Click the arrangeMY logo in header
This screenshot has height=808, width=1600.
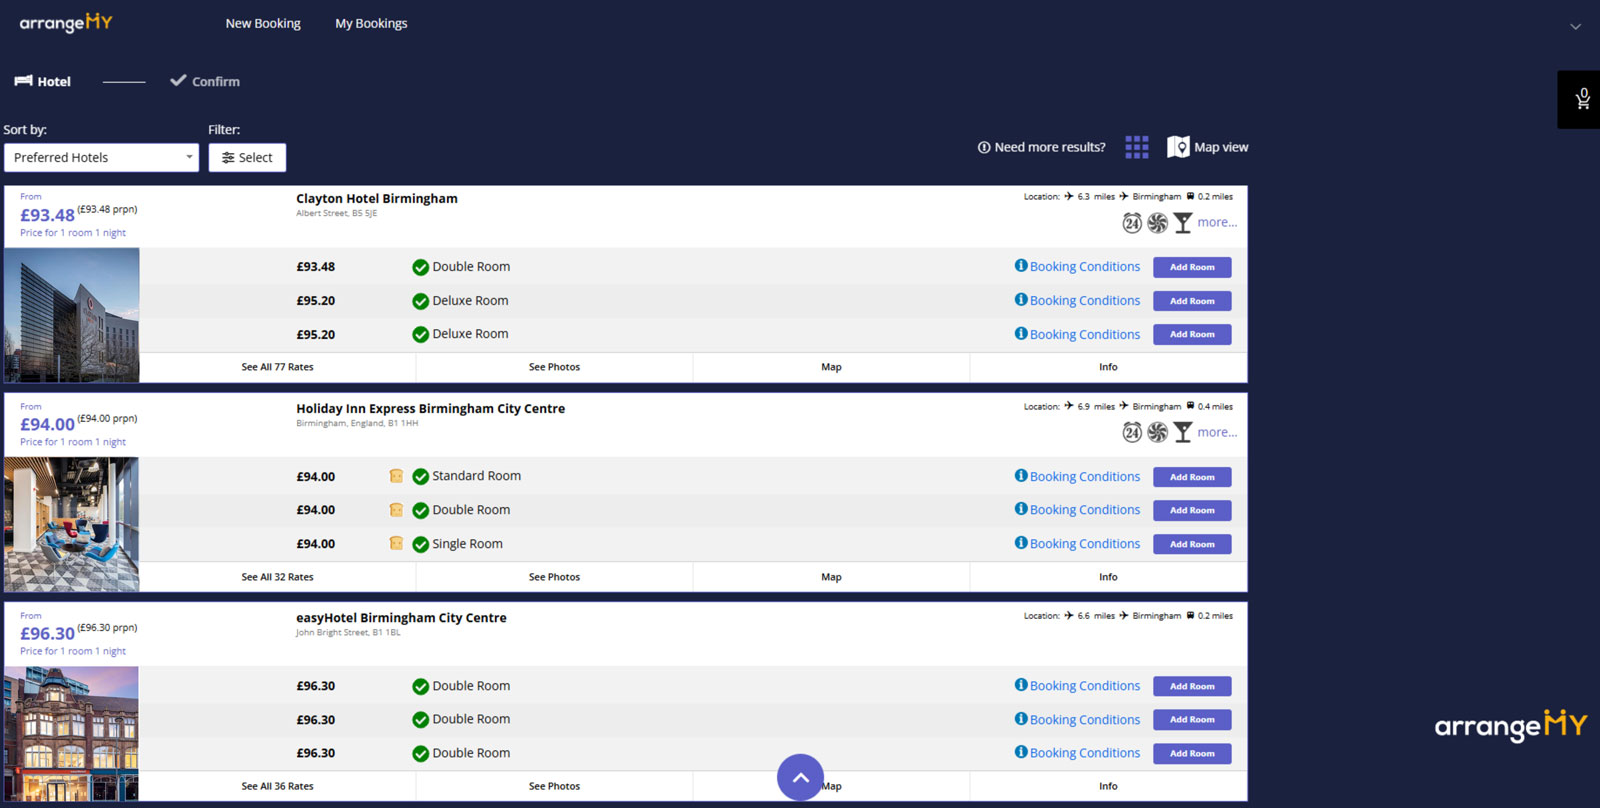point(66,22)
